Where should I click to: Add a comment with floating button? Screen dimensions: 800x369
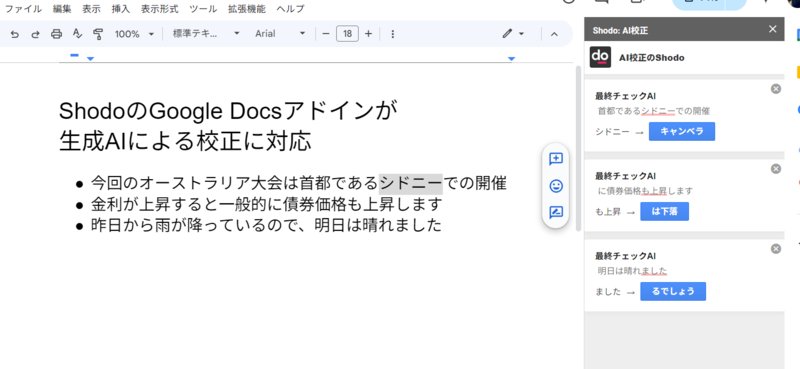pyautogui.click(x=556, y=159)
